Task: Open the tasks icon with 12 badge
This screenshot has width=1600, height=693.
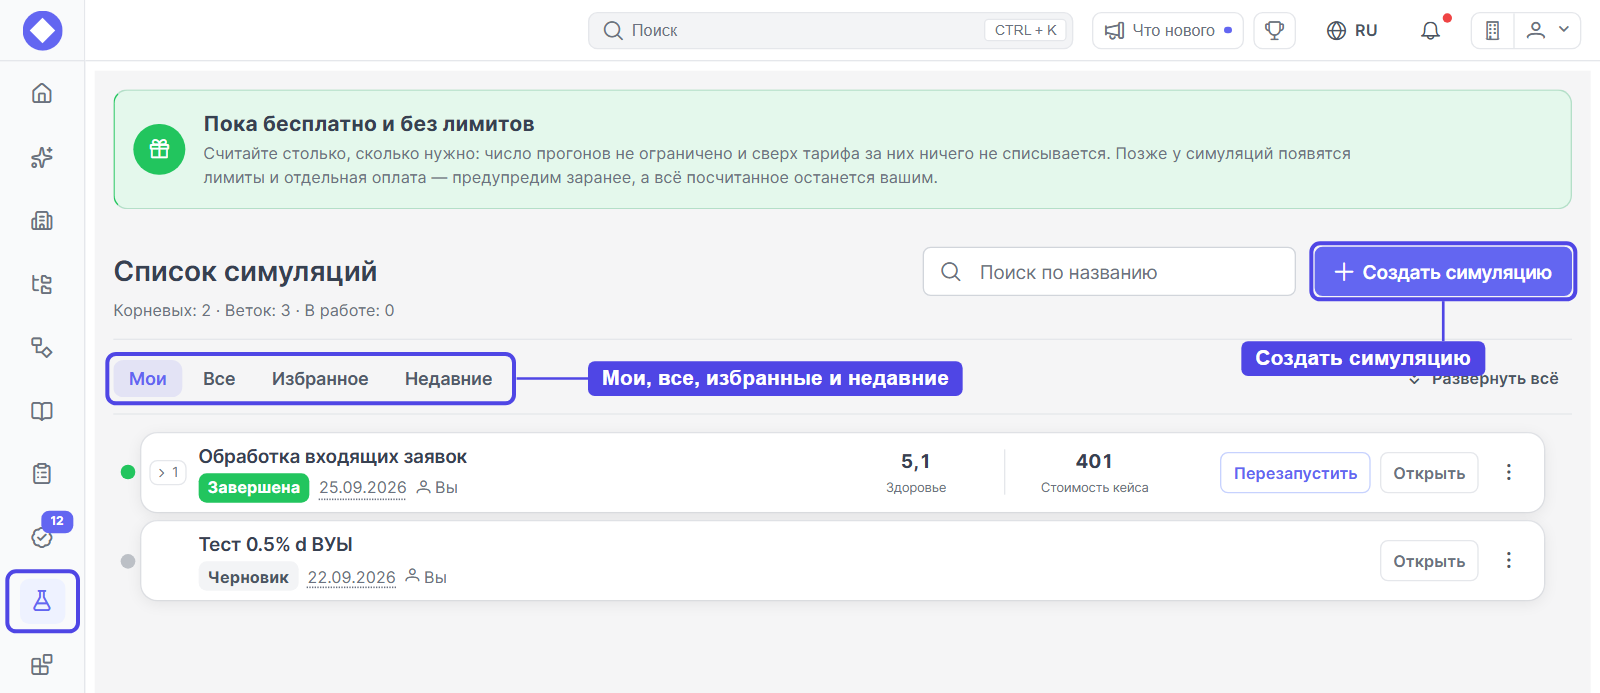Action: point(42,537)
